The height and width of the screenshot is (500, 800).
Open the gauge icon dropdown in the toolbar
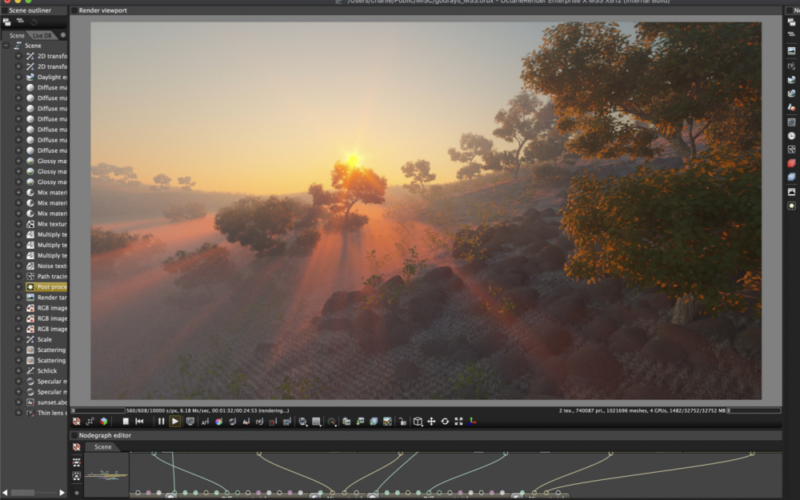[x=332, y=421]
